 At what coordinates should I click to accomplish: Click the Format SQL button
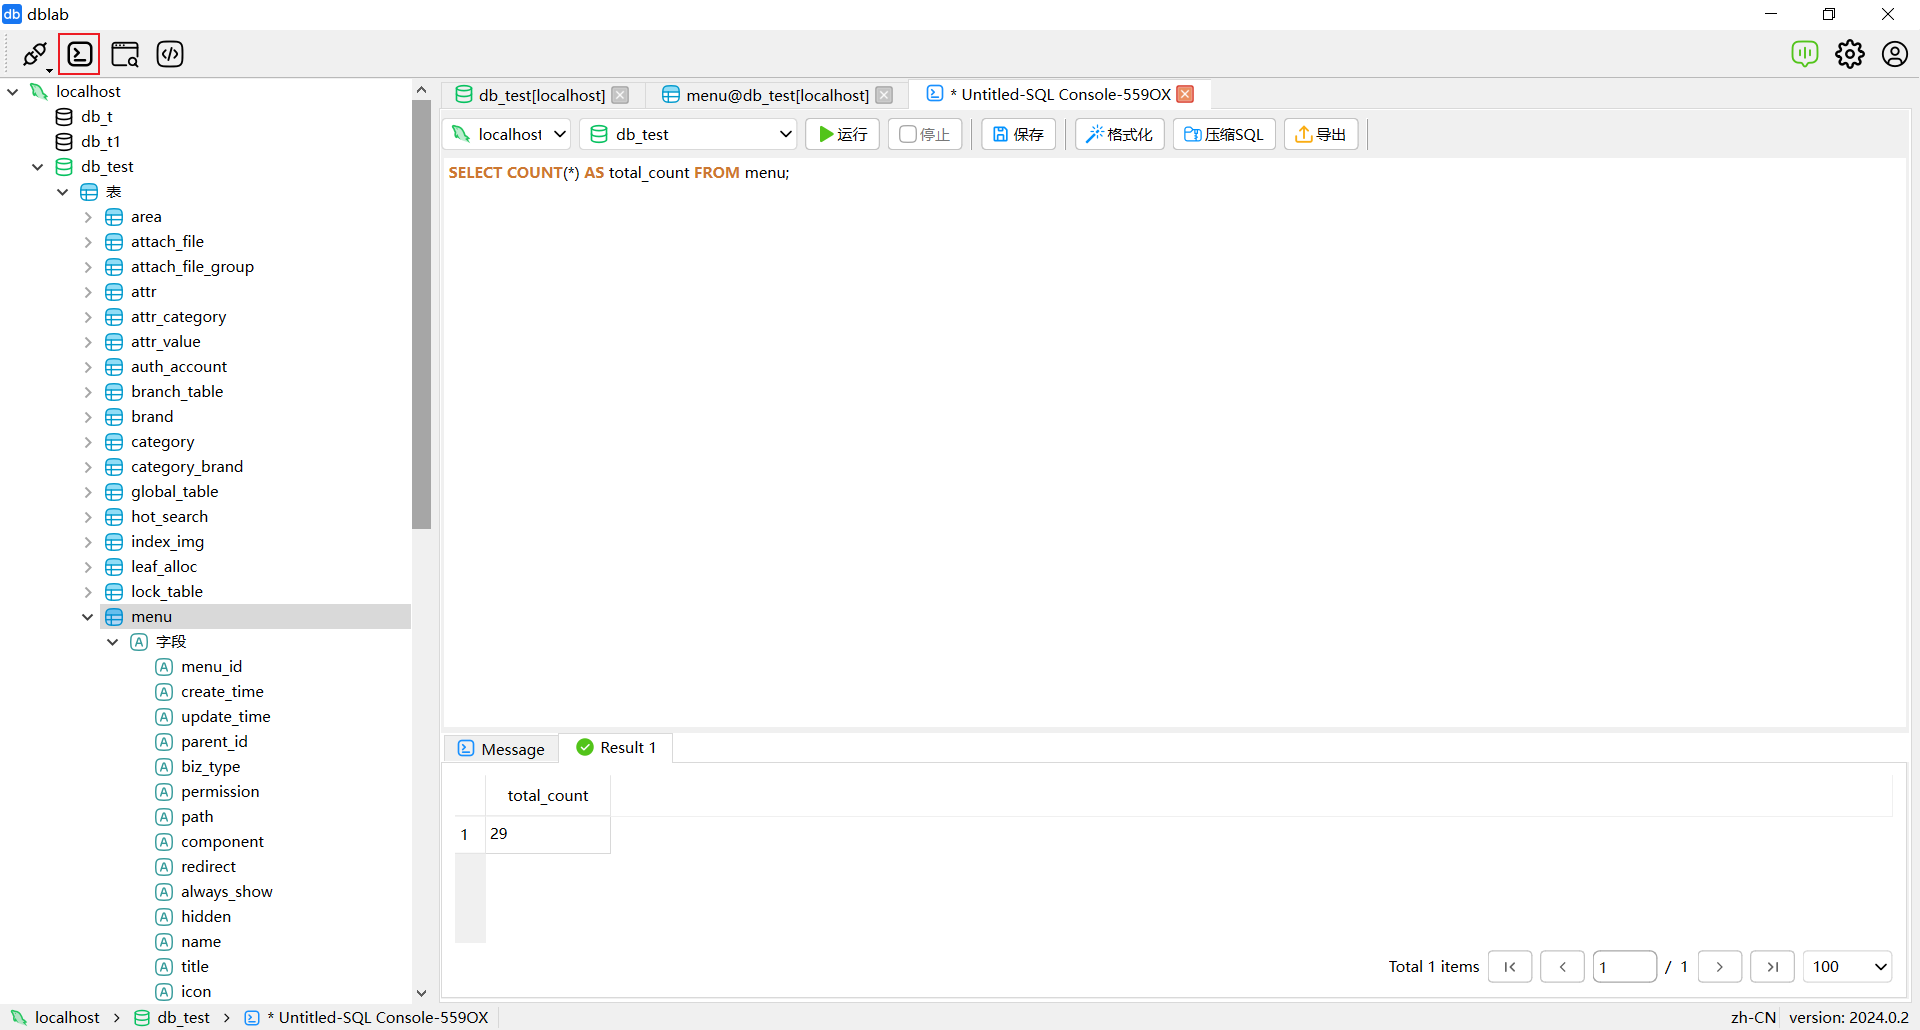click(x=1119, y=134)
